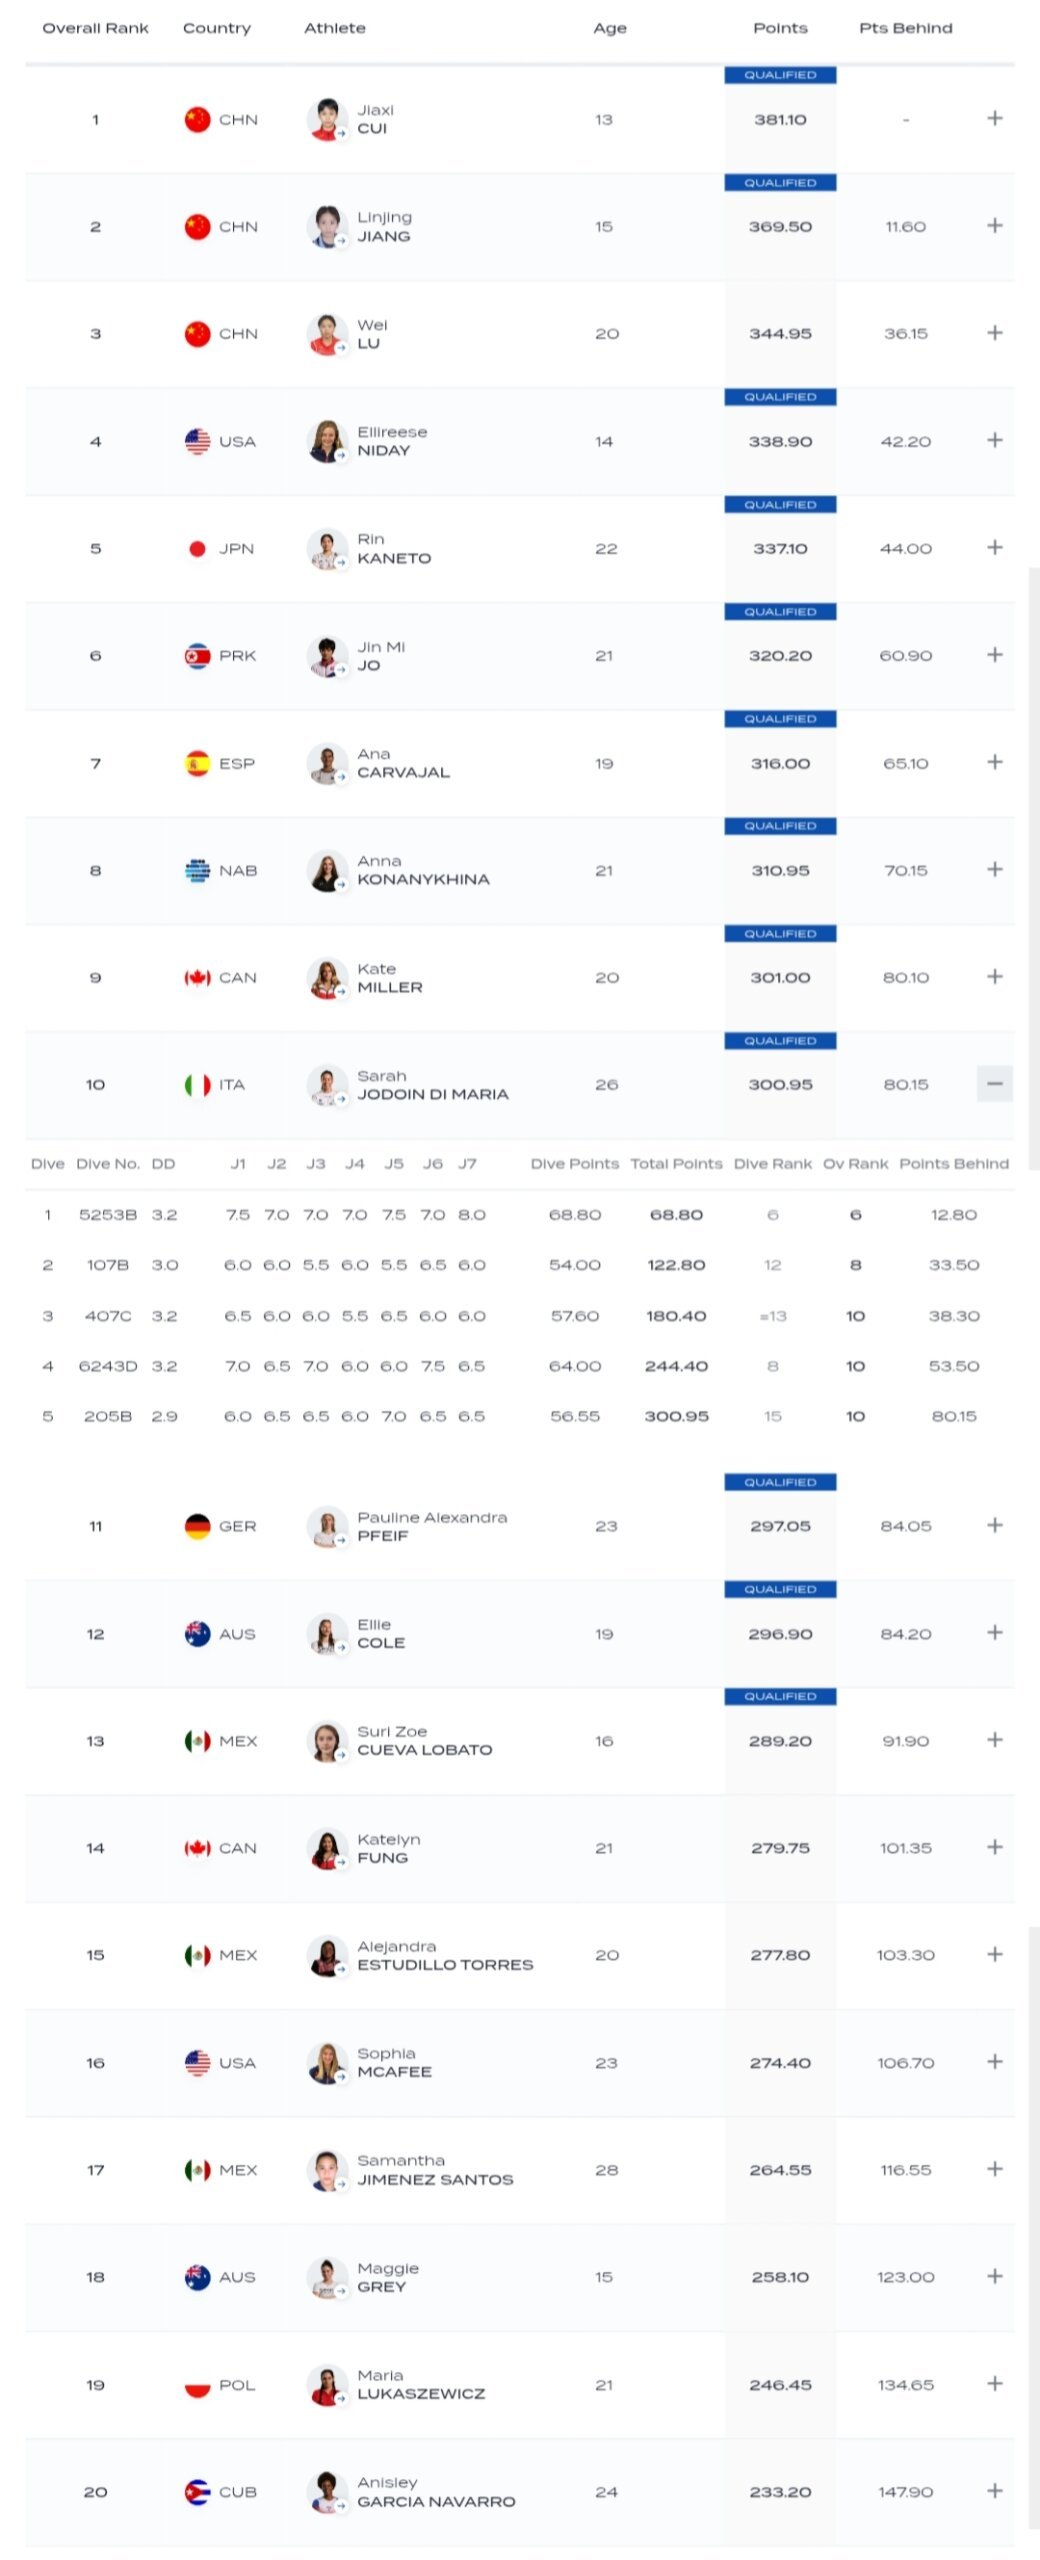1040x2560 pixels.
Task: Sort by the Points column header
Action: [x=780, y=28]
